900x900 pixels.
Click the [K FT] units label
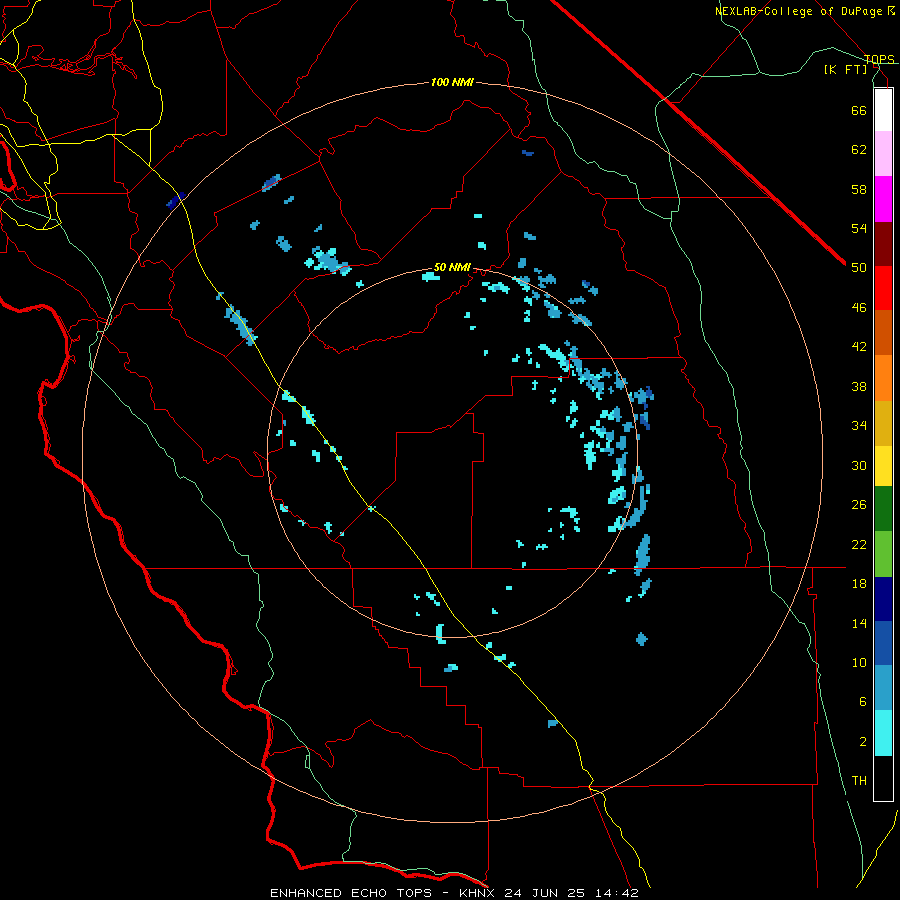845,70
